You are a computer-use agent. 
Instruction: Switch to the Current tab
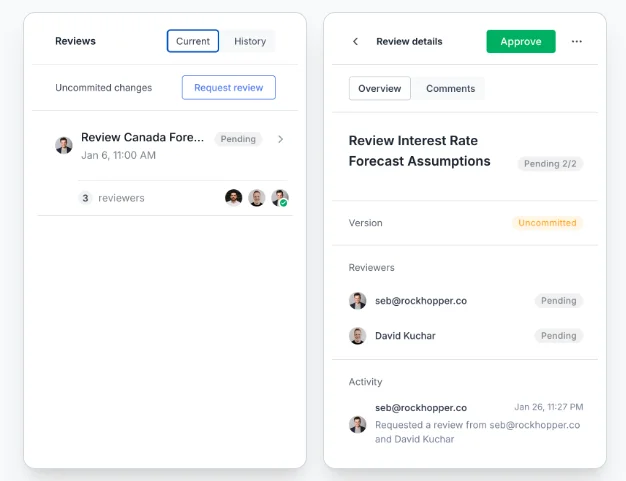tap(193, 41)
